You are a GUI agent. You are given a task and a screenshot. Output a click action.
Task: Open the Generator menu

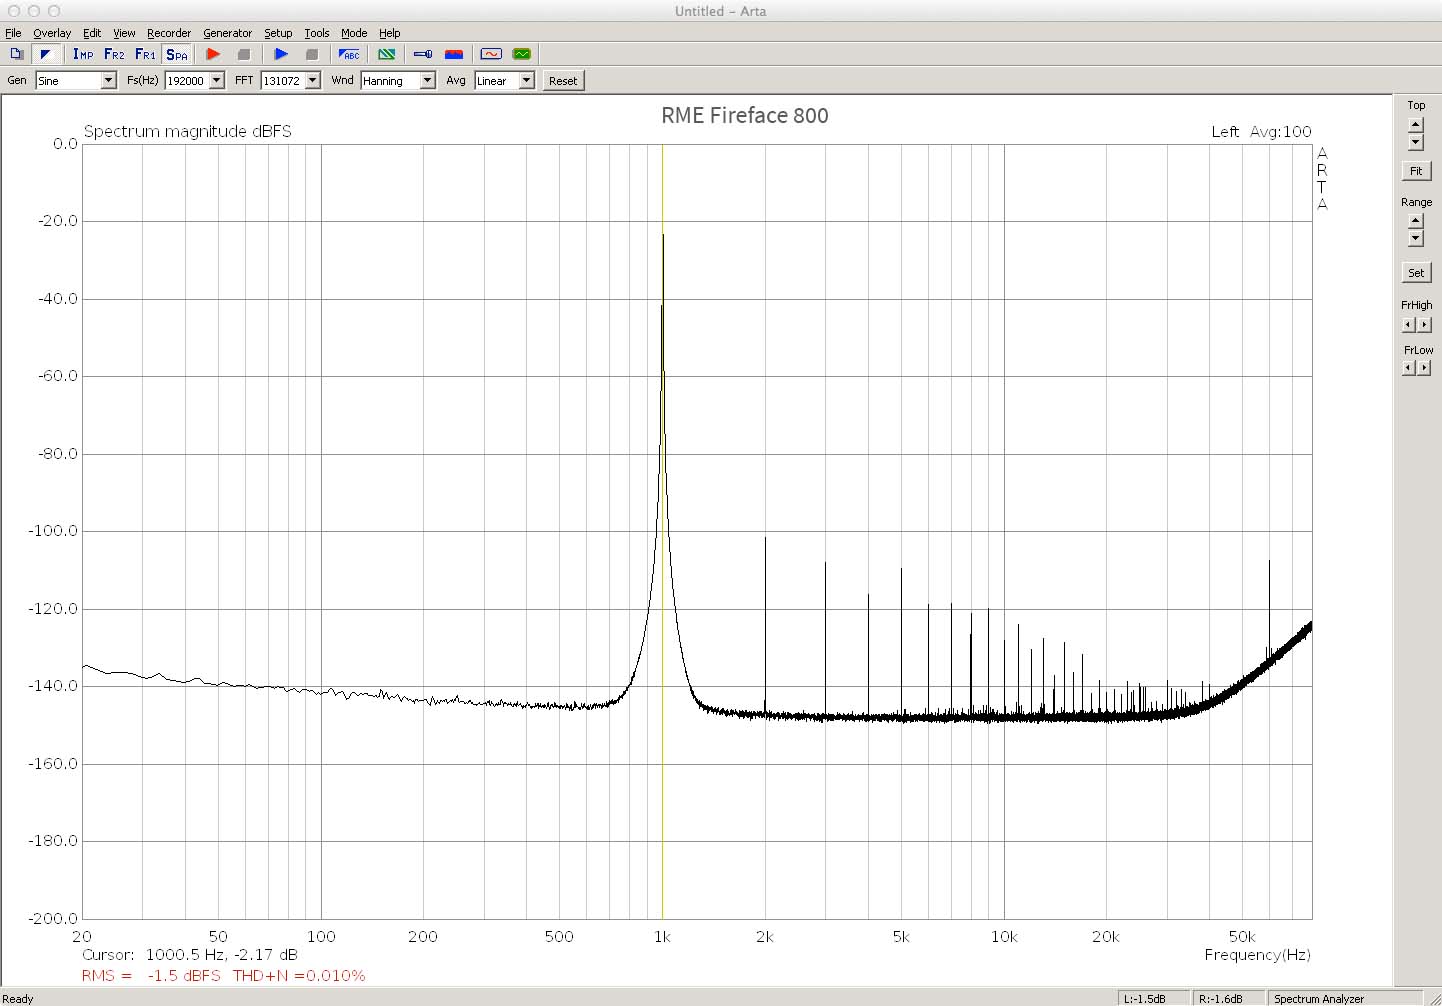[x=228, y=33]
